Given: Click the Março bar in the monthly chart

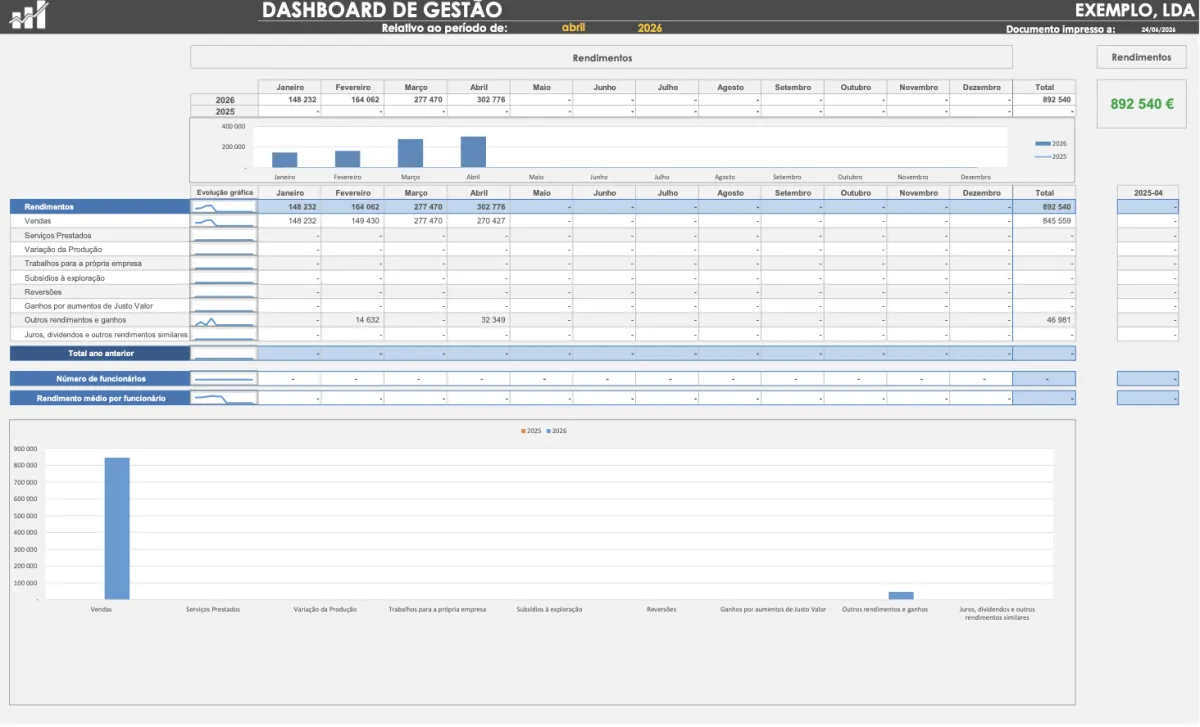Looking at the screenshot, I should [x=410, y=153].
